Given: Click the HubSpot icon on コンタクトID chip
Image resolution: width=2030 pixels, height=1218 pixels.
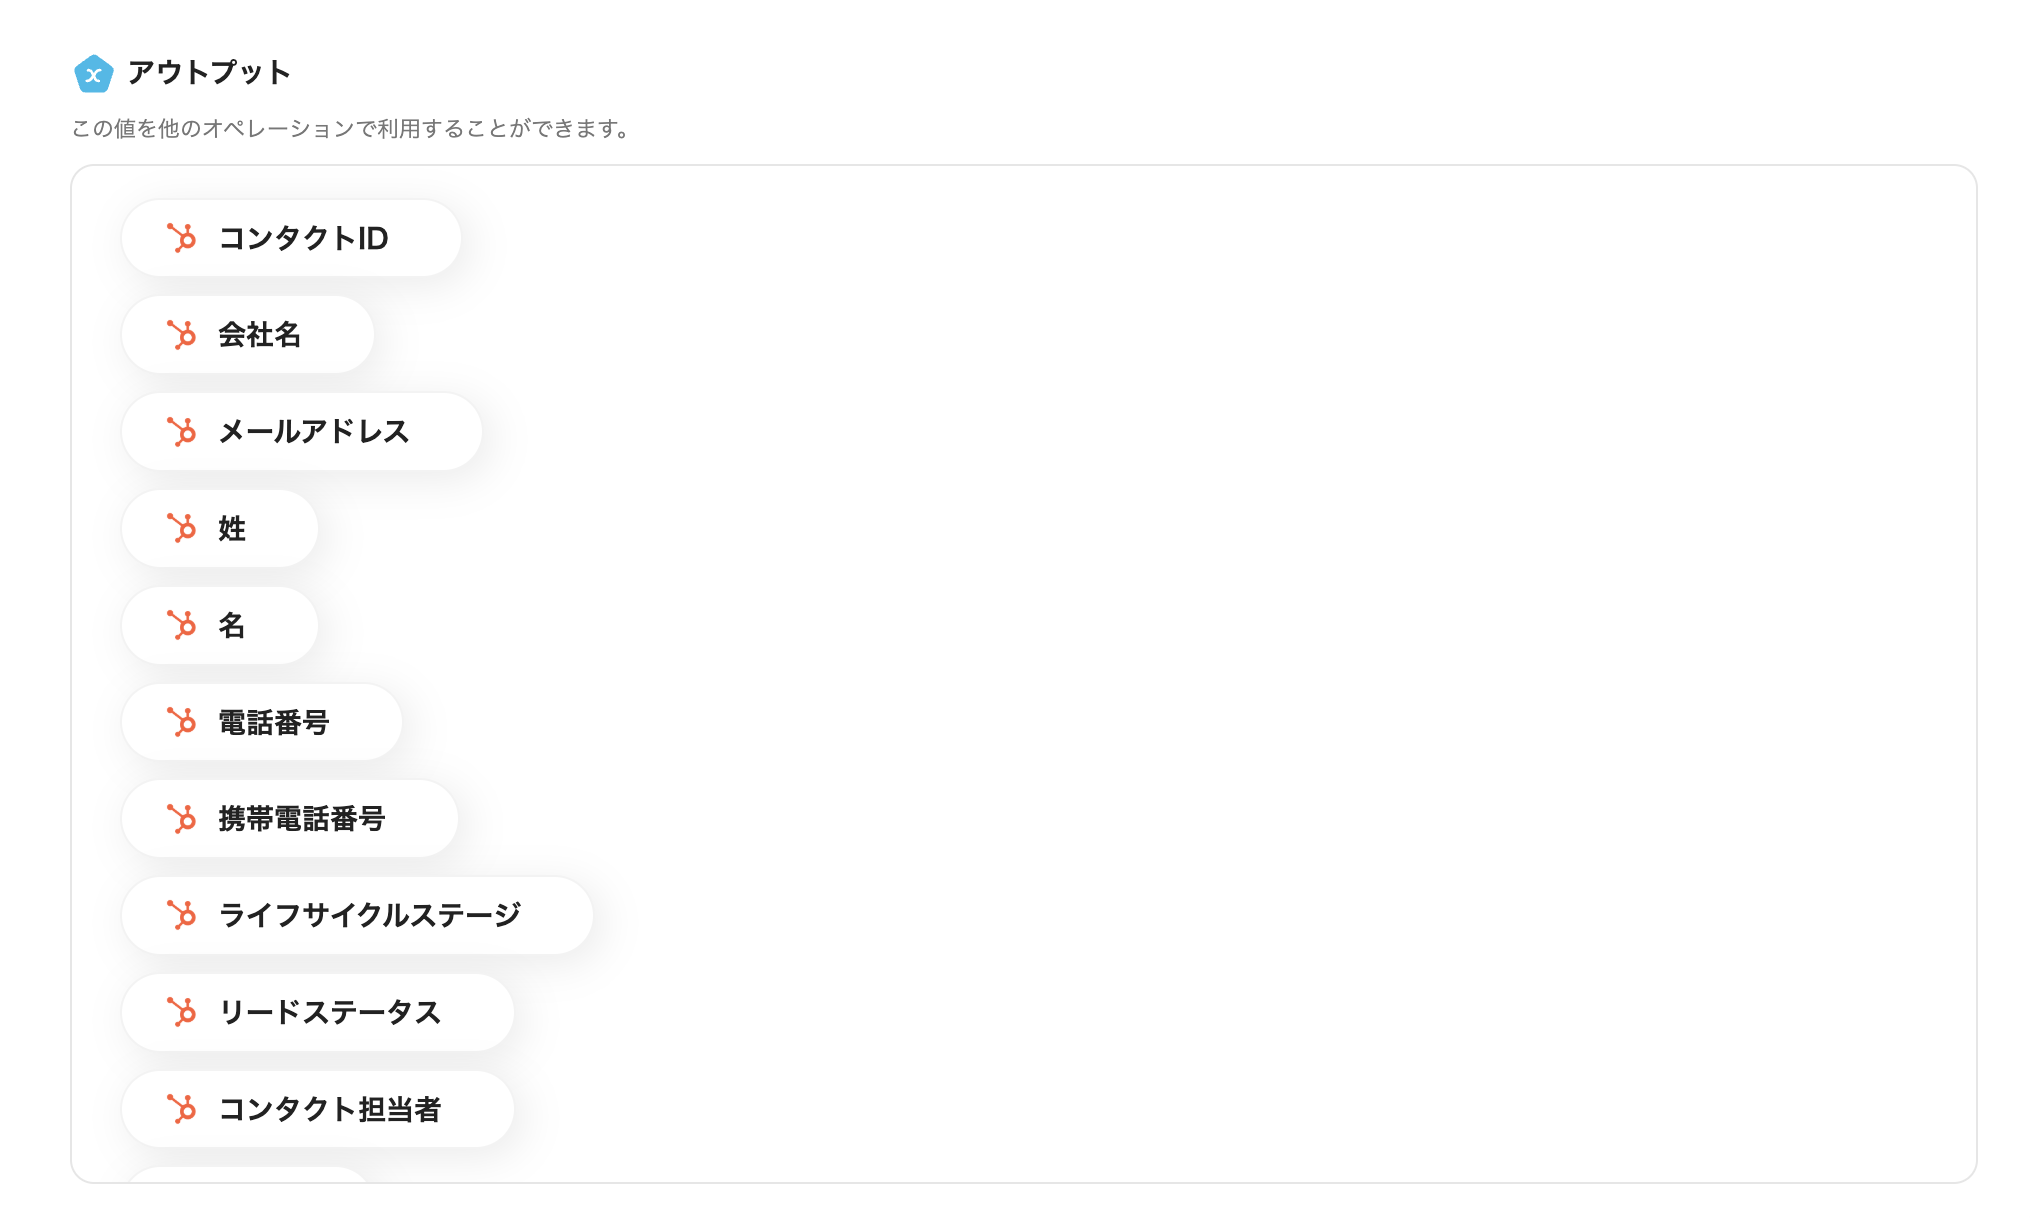Looking at the screenshot, I should click(x=184, y=238).
